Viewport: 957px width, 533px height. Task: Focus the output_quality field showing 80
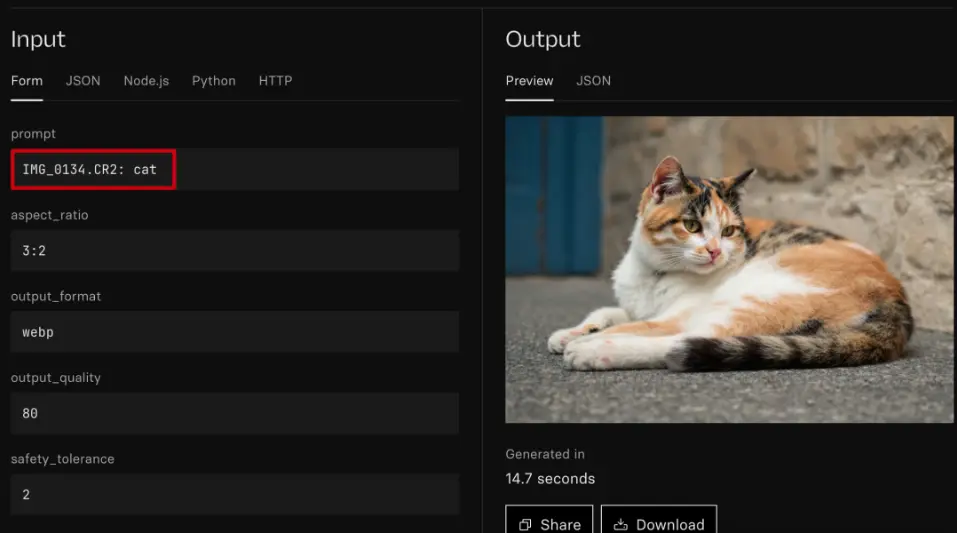coord(234,413)
